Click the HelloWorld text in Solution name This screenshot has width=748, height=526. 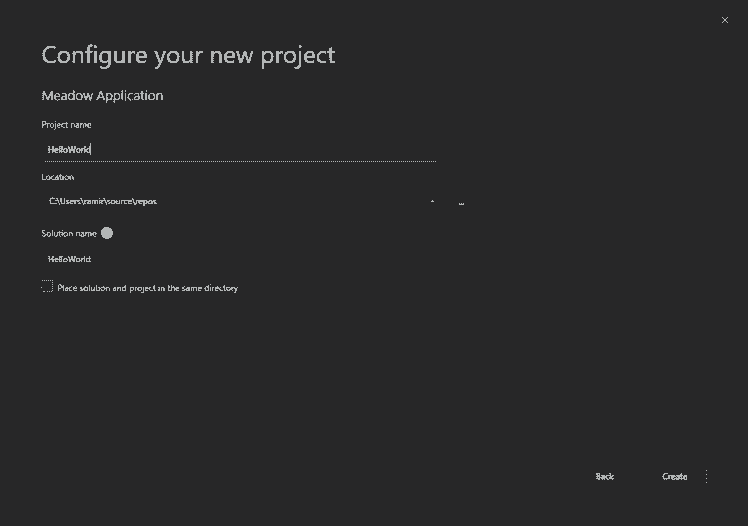69,259
